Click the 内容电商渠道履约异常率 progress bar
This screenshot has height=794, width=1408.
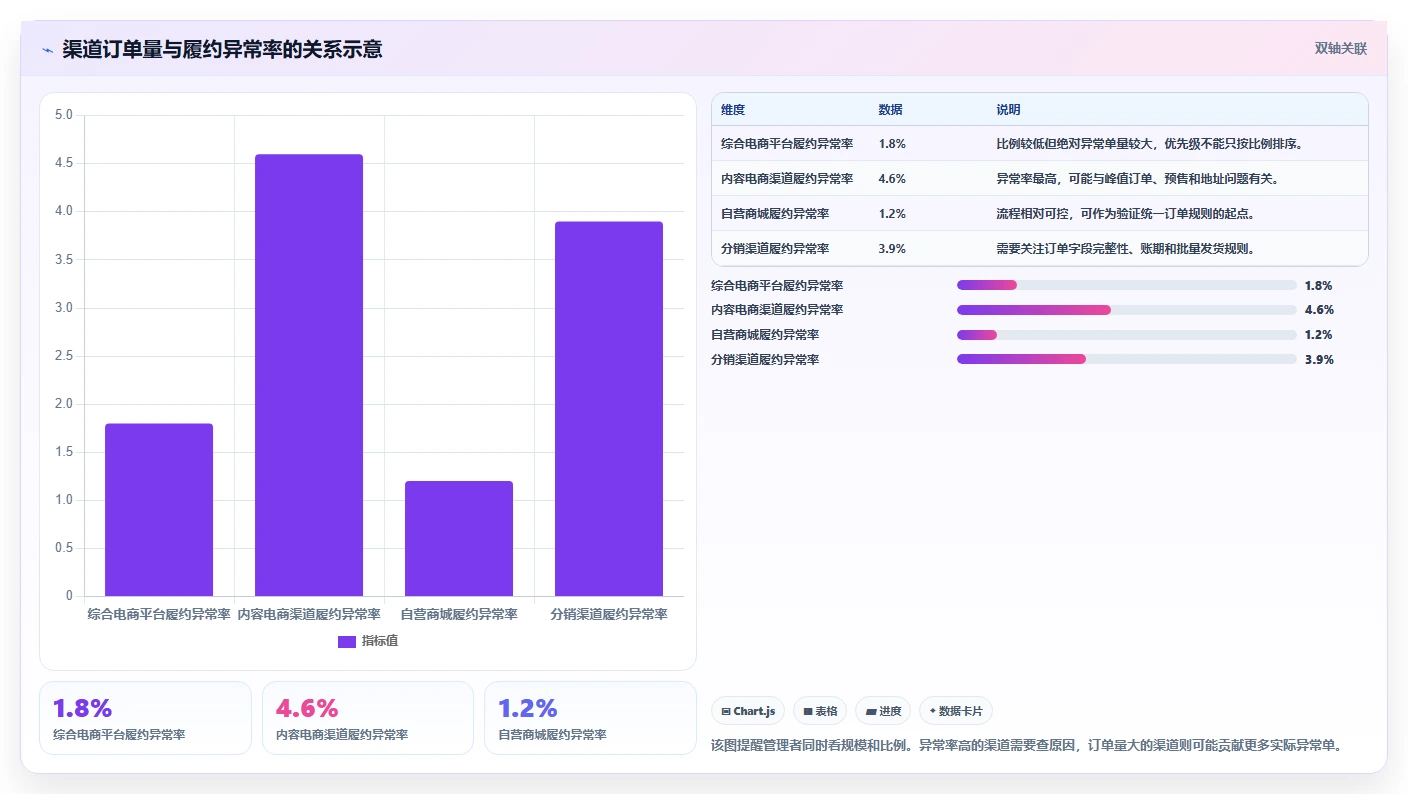1127,310
